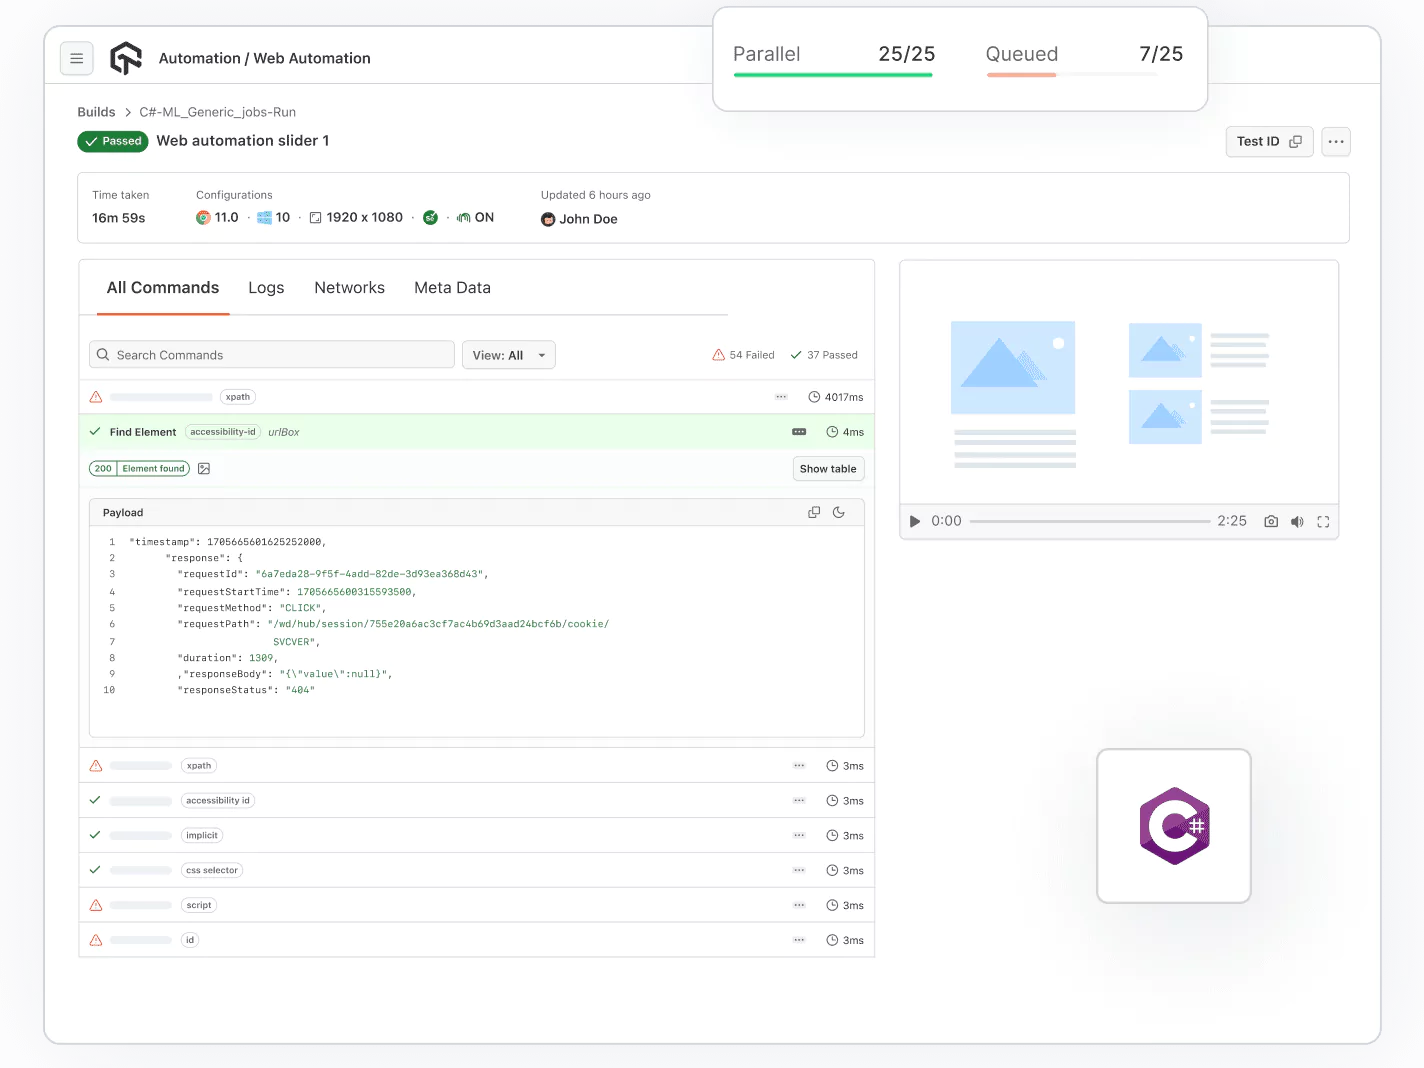Open the Logs tab

(265, 288)
